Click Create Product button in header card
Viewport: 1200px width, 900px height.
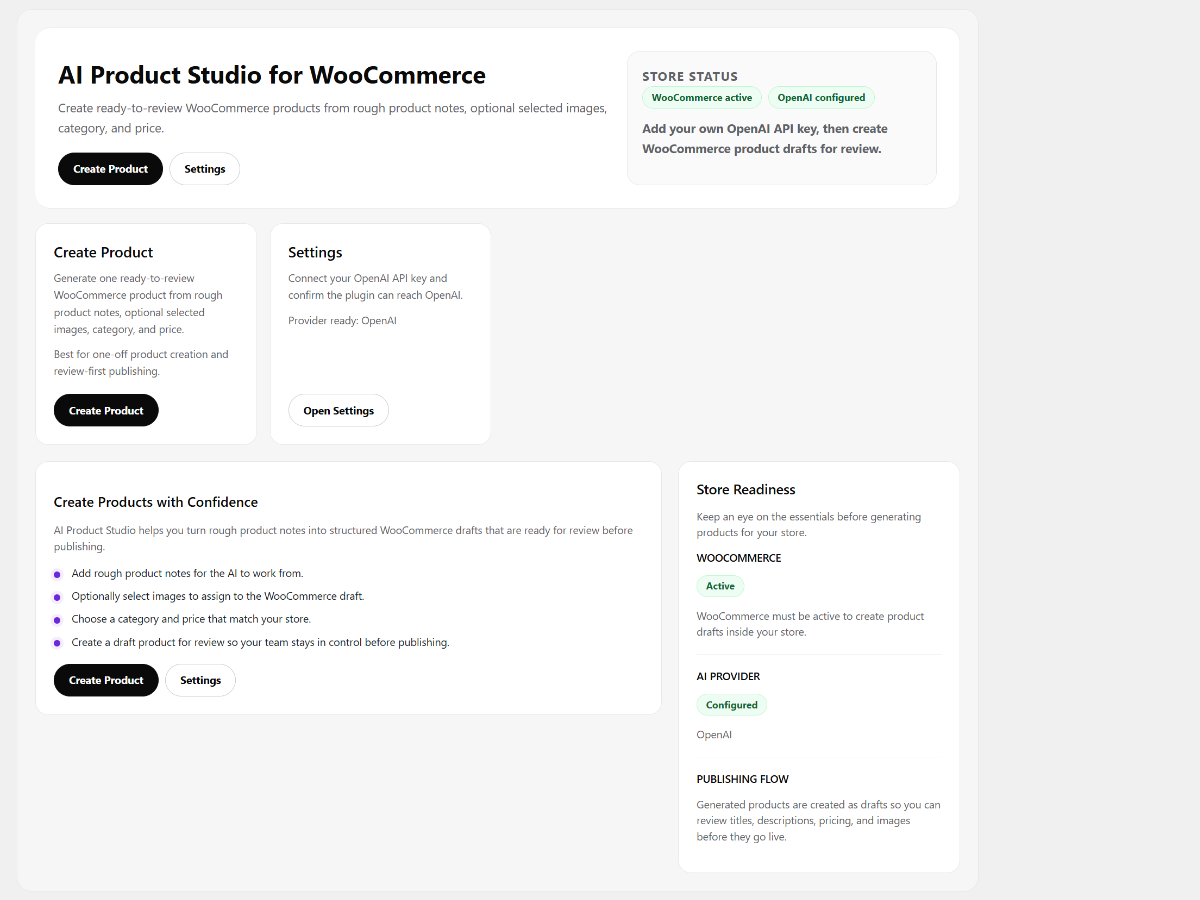[110, 169]
